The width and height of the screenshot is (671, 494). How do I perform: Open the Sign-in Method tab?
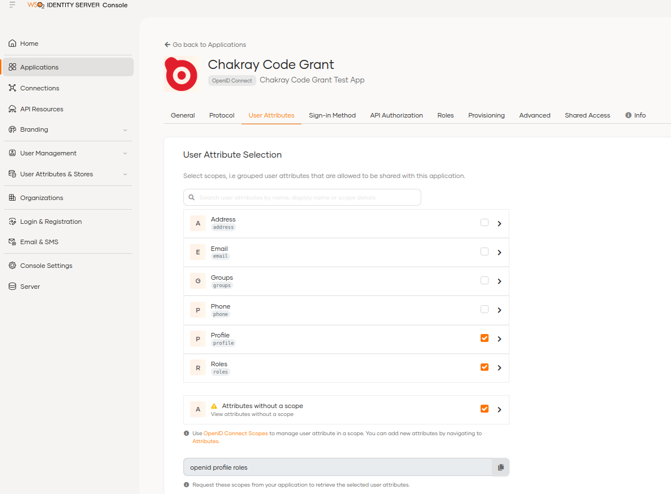(332, 115)
